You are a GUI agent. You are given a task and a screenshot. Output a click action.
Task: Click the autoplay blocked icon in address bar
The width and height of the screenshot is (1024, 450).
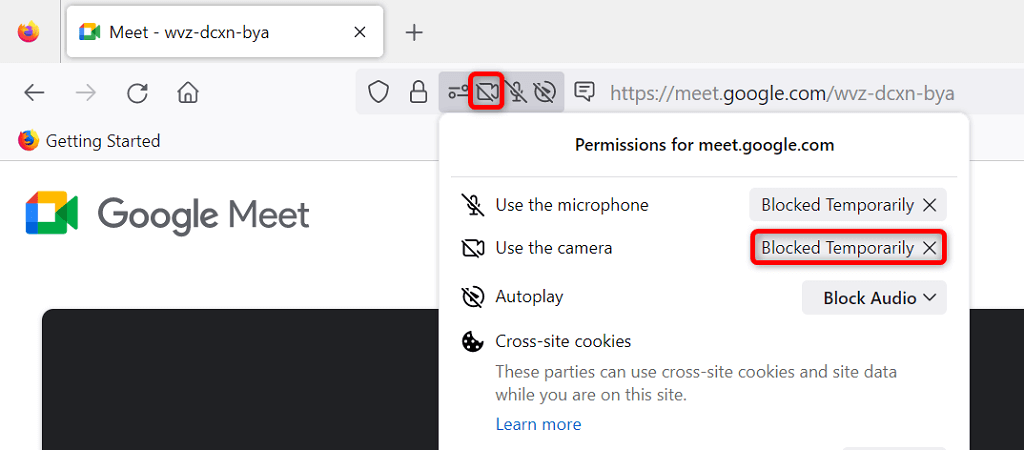click(544, 92)
